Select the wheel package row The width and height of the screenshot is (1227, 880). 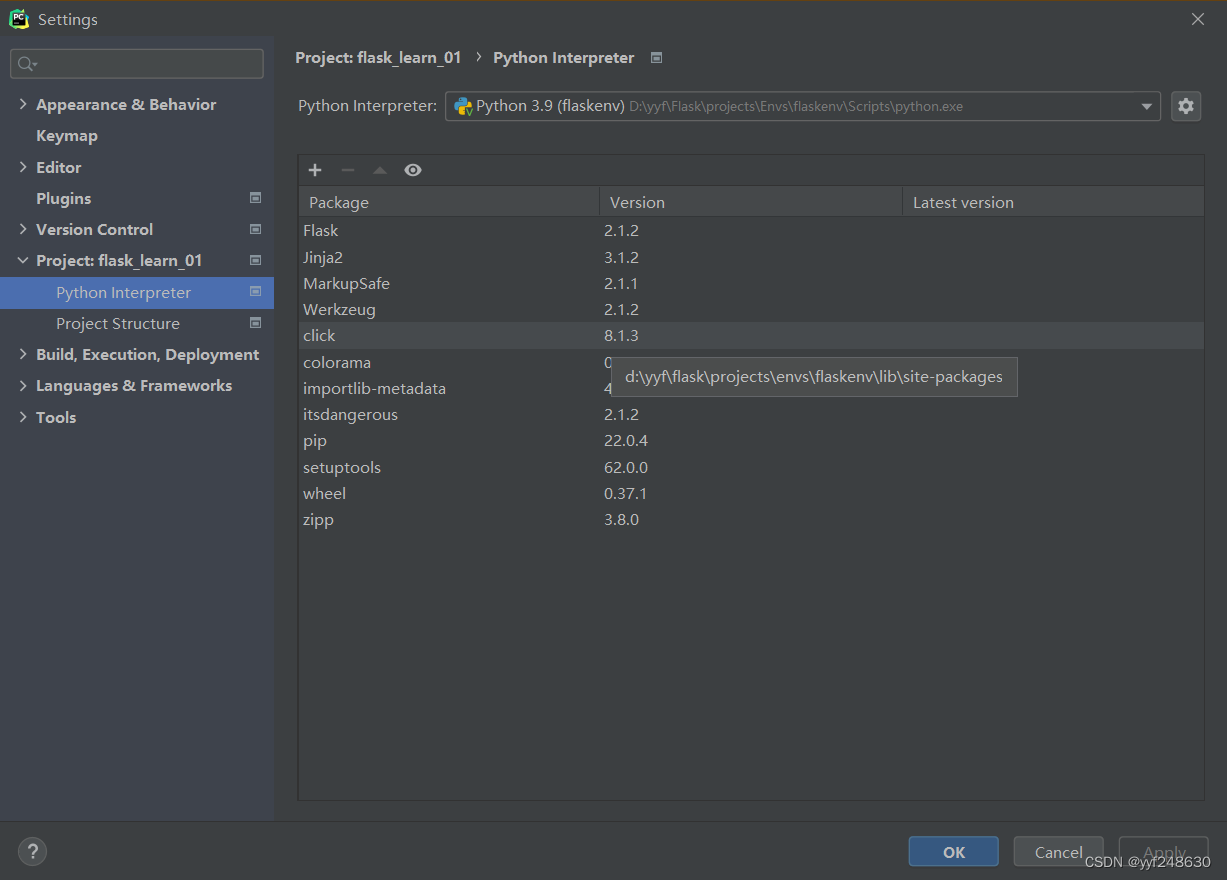pyautogui.click(x=751, y=493)
